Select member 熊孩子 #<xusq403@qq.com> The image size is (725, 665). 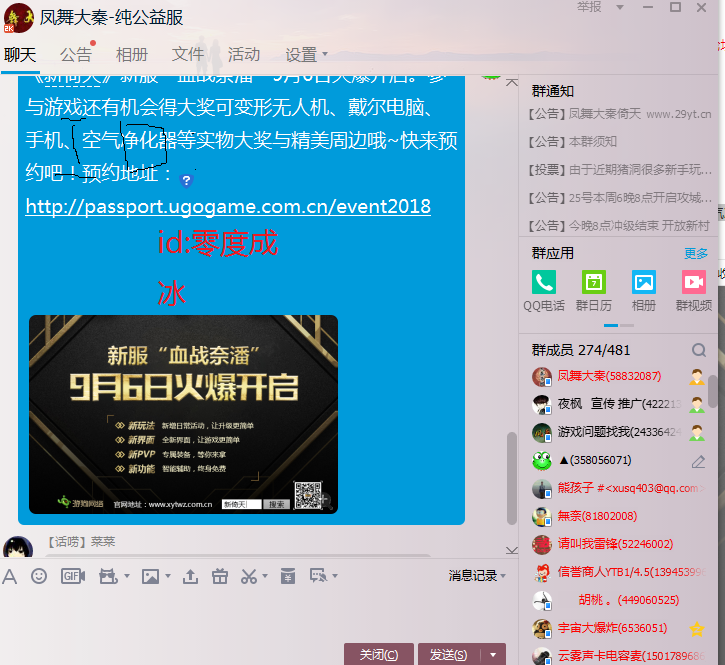pos(618,488)
